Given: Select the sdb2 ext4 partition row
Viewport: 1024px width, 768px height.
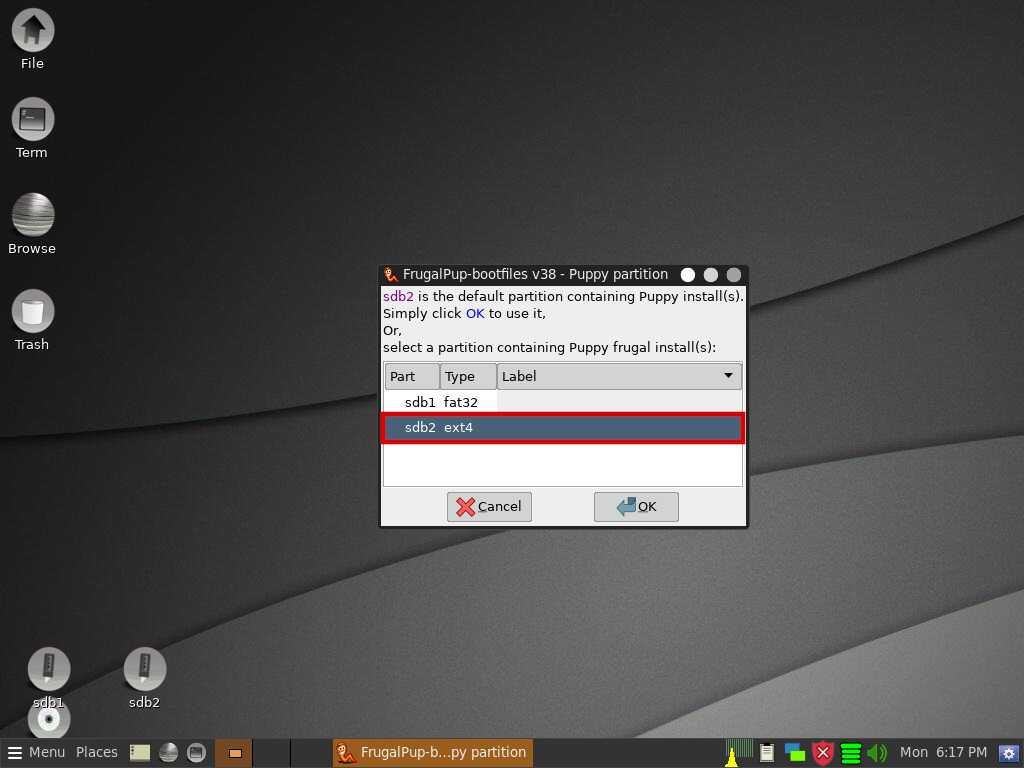Looking at the screenshot, I should (562, 428).
